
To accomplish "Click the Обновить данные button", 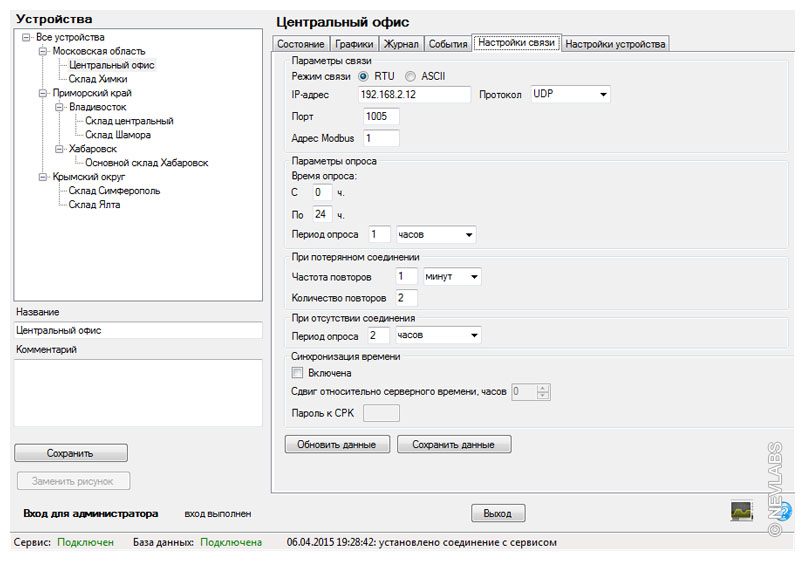I will (337, 444).
